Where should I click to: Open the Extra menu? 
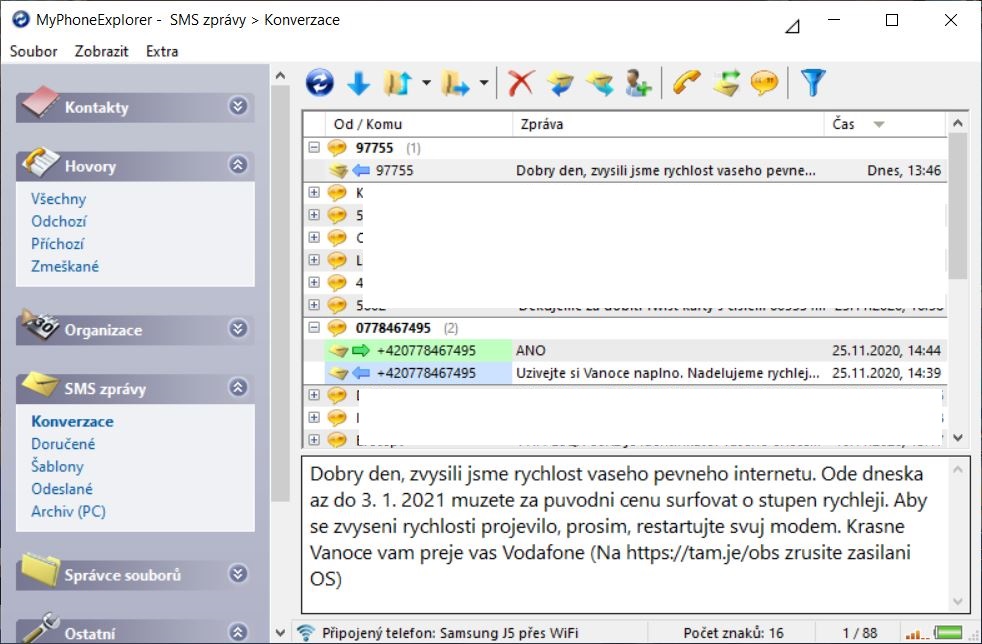point(162,51)
